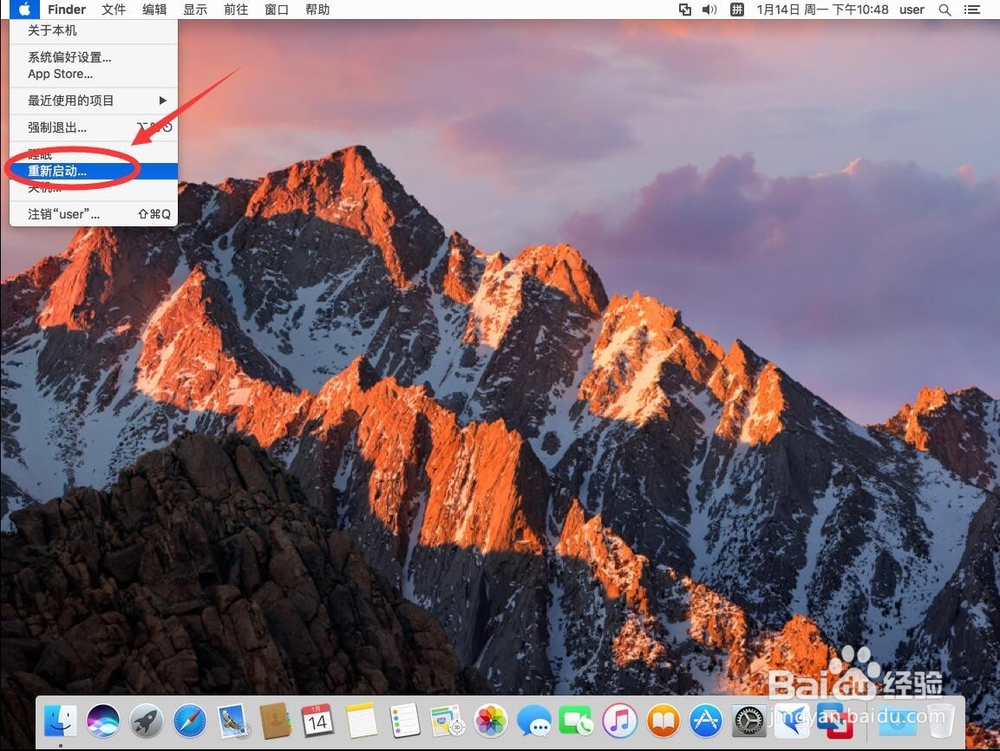Open the 编辑 menu
Image resolution: width=1000 pixels, height=751 pixels.
click(154, 10)
